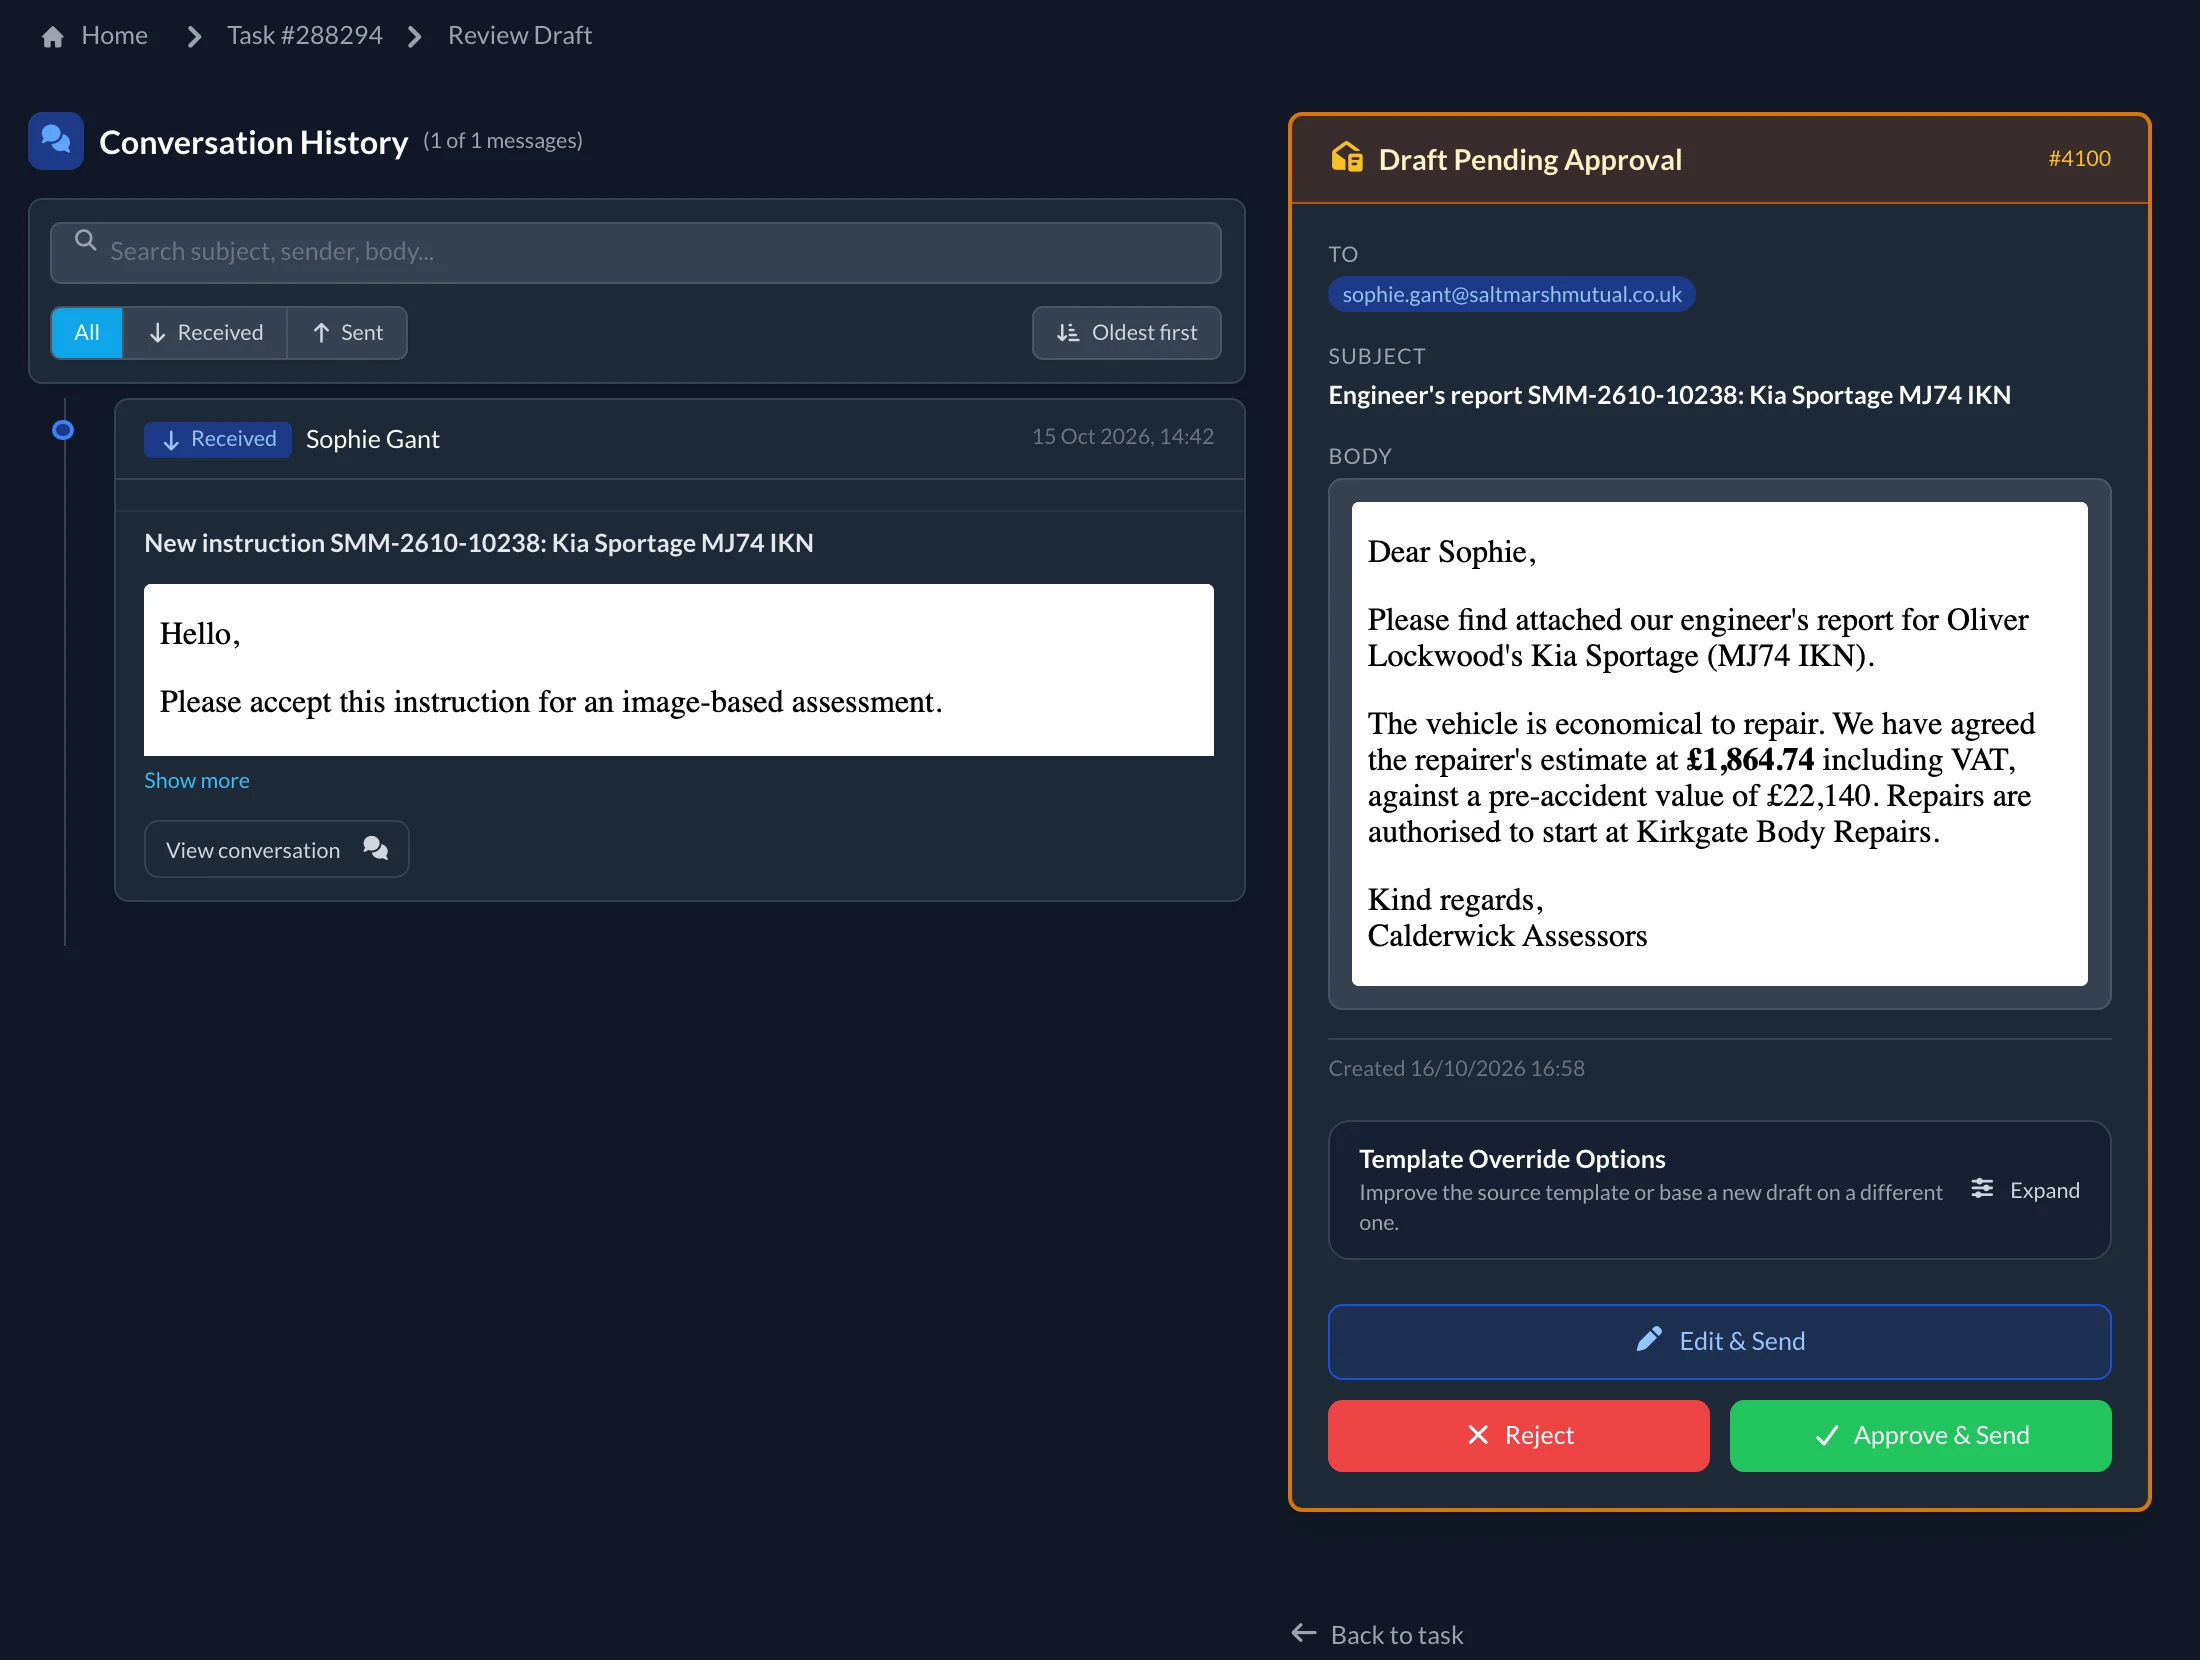Screen dimensions: 2200x1660
Task: Click Edit & Send button
Action: click(1719, 1342)
